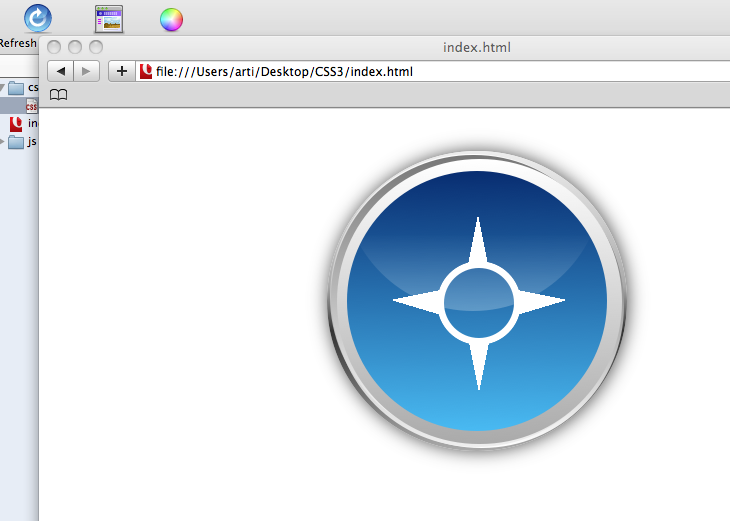
Task: Click the file URL address field
Action: click(x=400, y=71)
